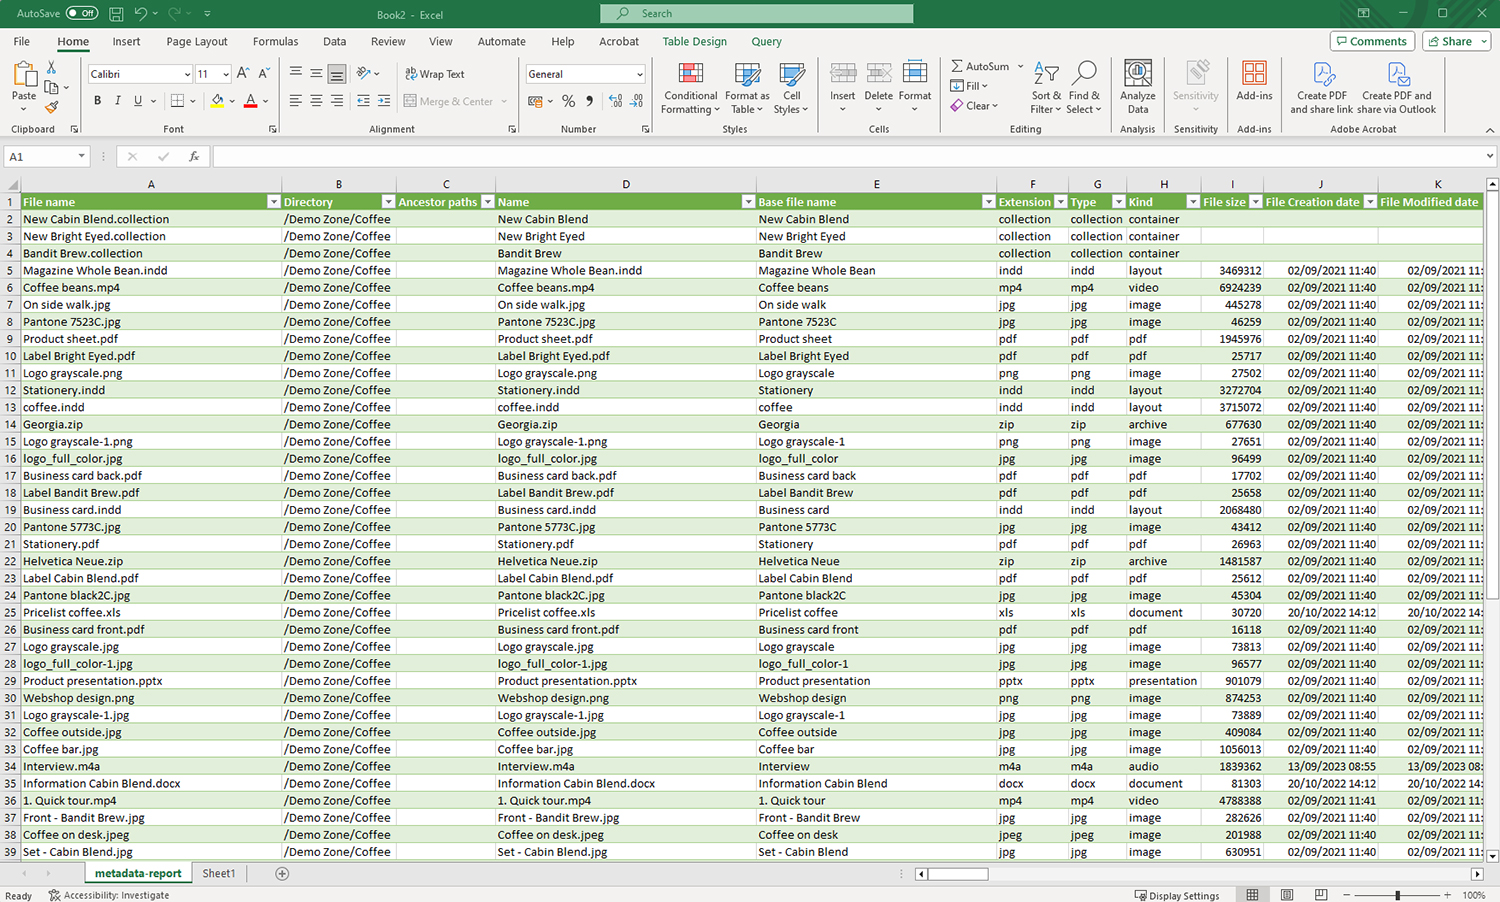The height and width of the screenshot is (902, 1500).
Task: Open Cell Styles gallery
Action: [791, 88]
